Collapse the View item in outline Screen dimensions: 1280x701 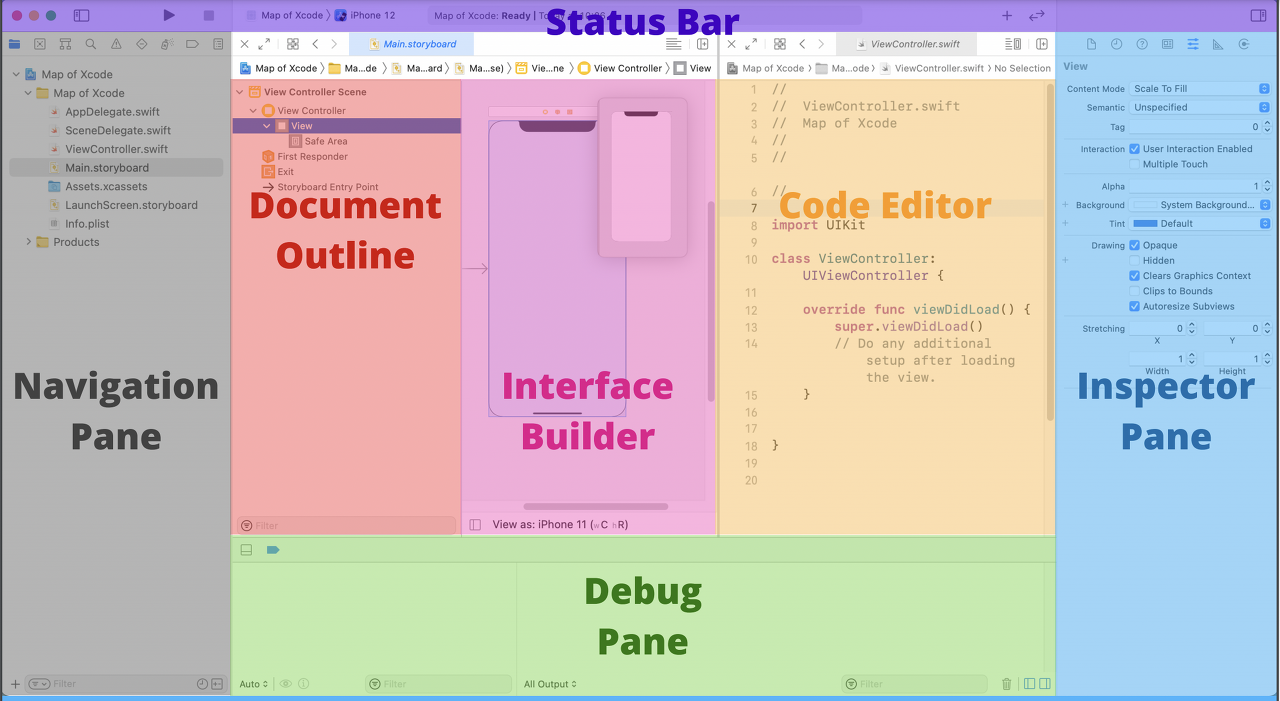point(267,126)
